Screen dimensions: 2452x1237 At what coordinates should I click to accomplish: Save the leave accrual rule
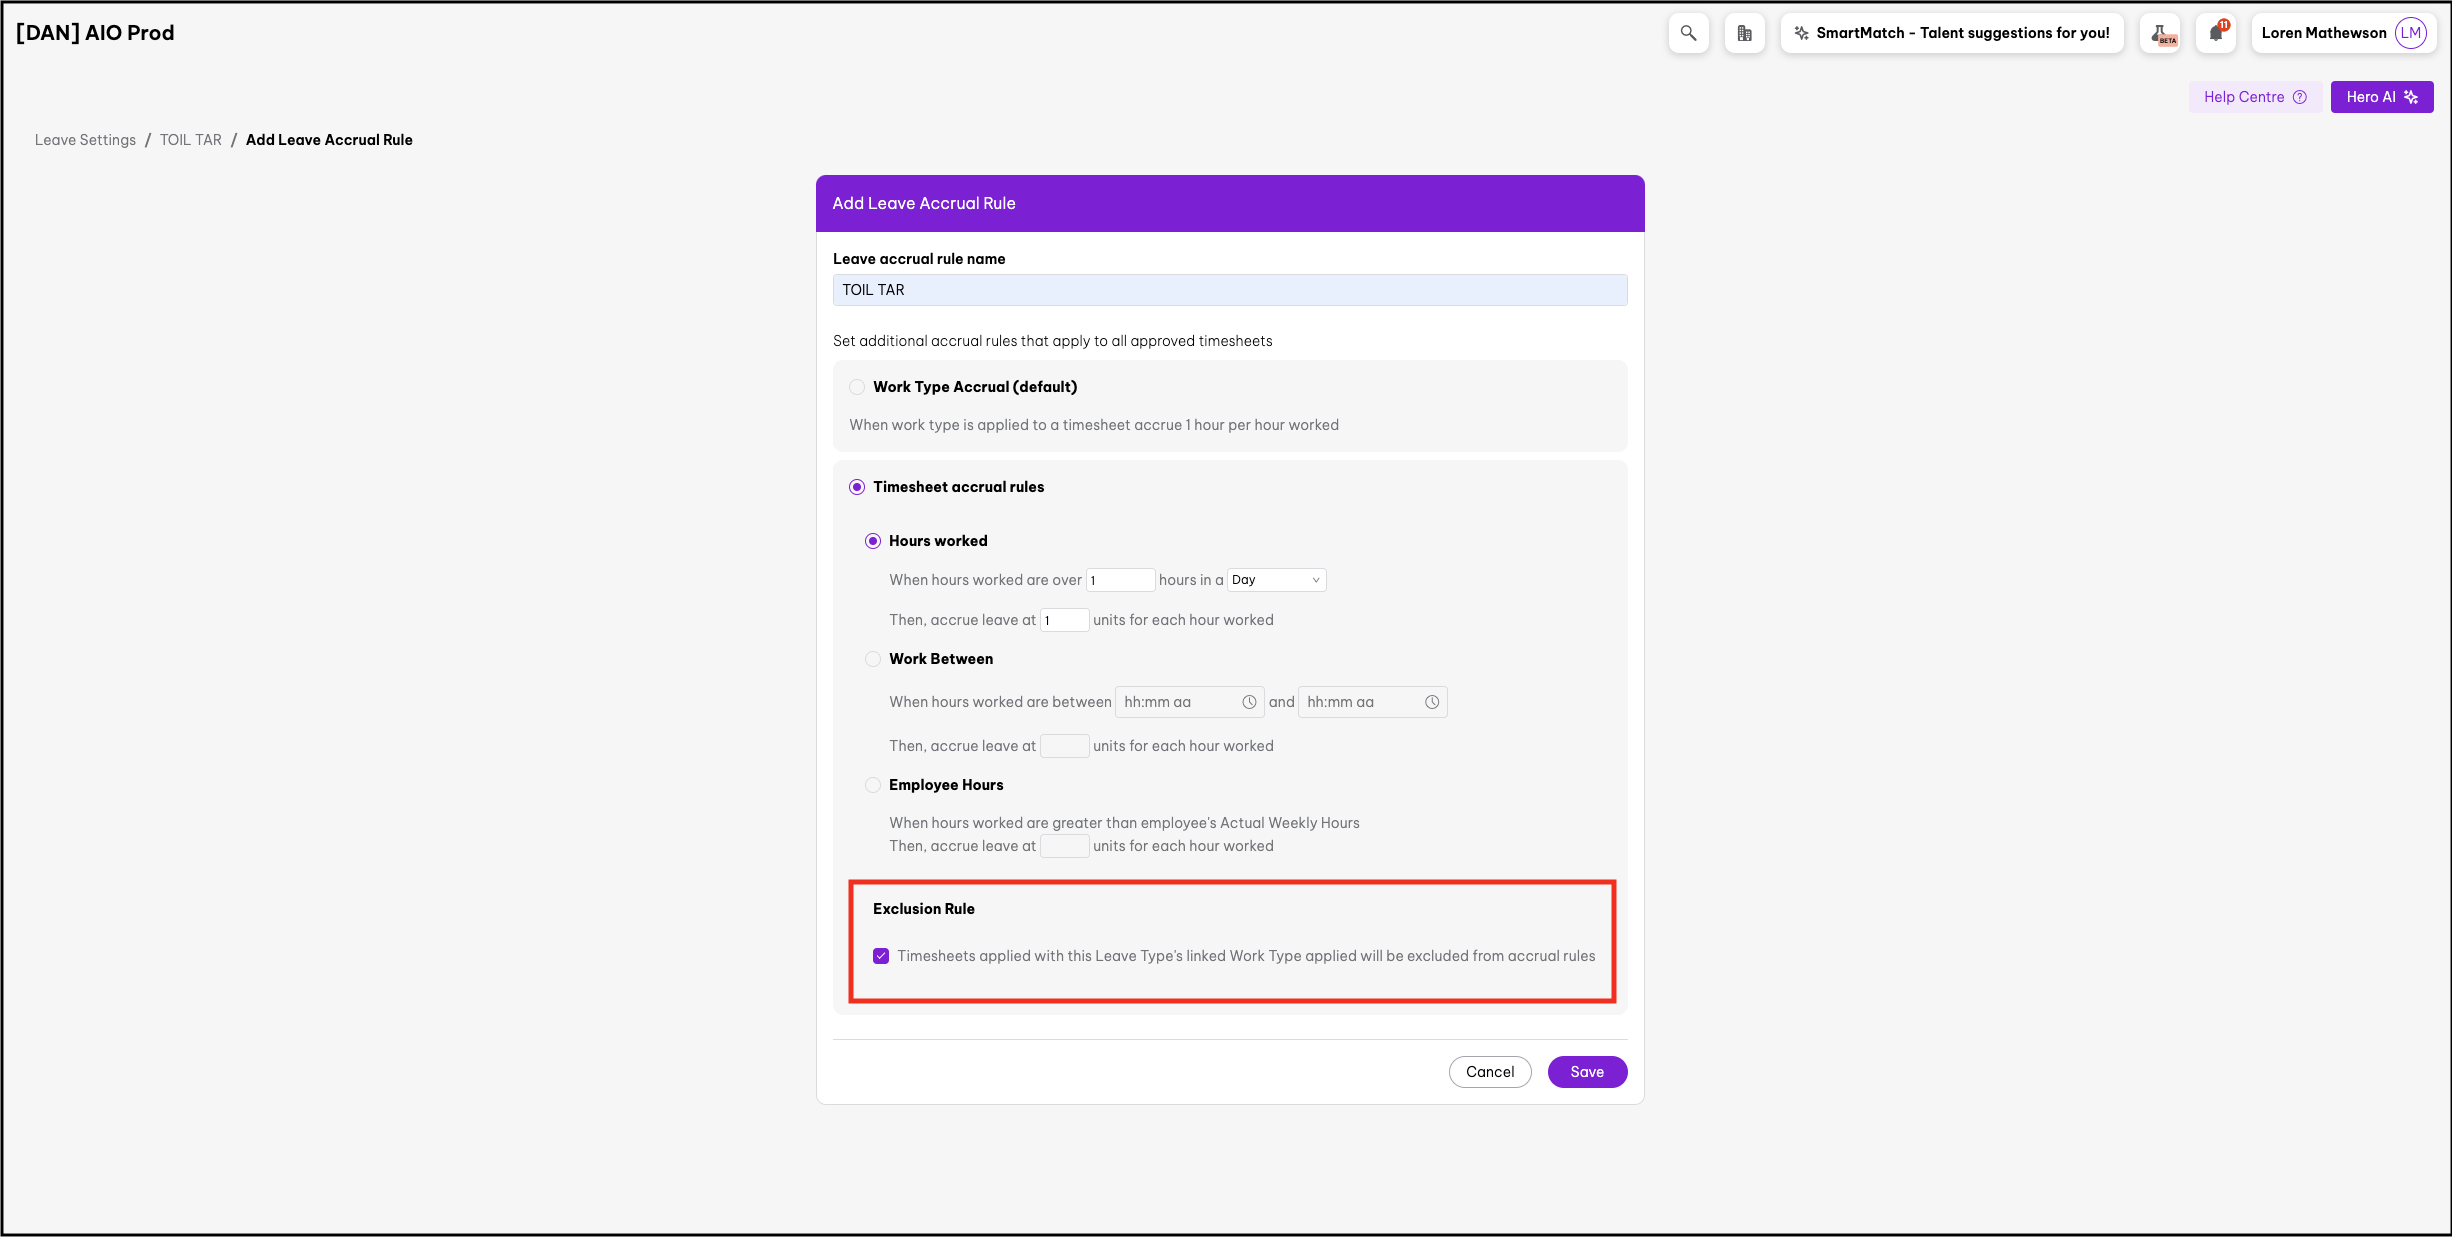click(1586, 1072)
